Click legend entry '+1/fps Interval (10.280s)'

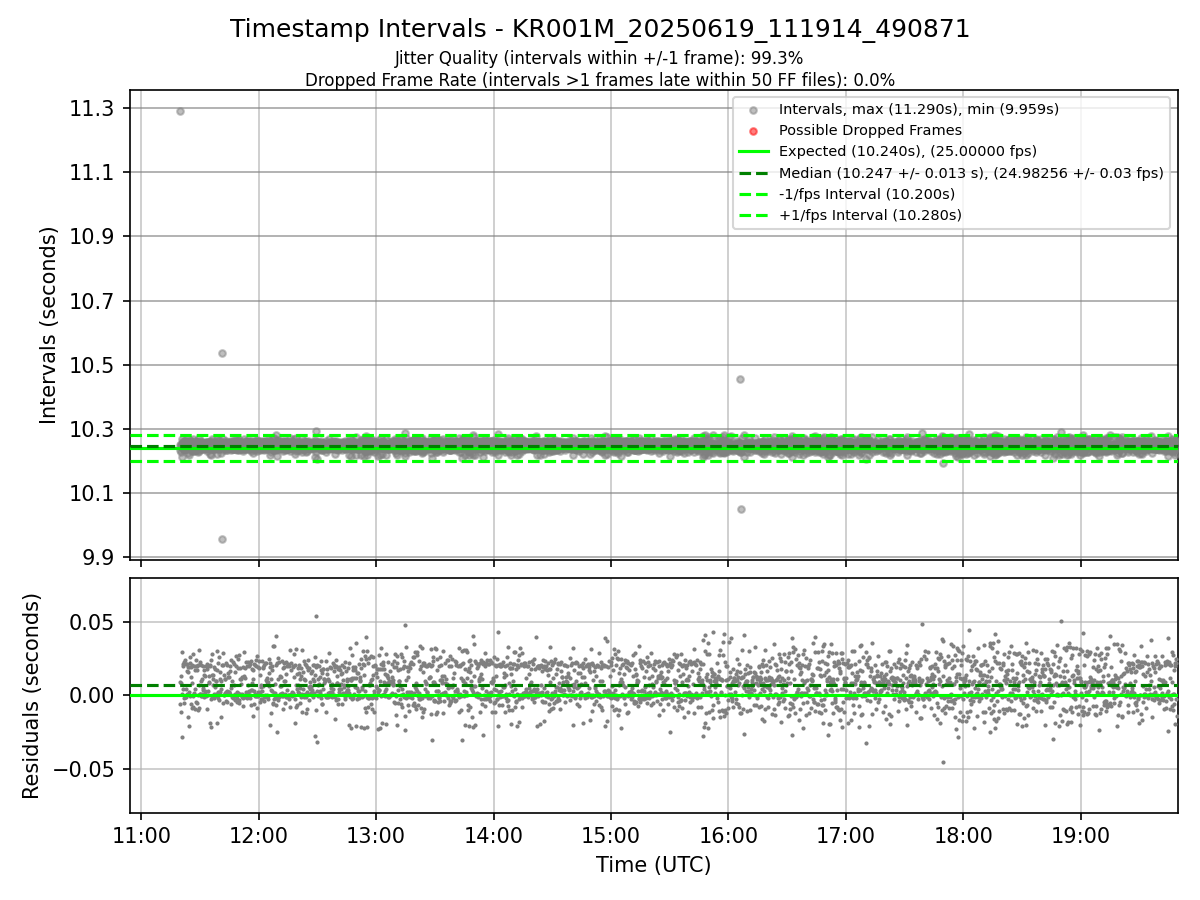click(x=870, y=215)
